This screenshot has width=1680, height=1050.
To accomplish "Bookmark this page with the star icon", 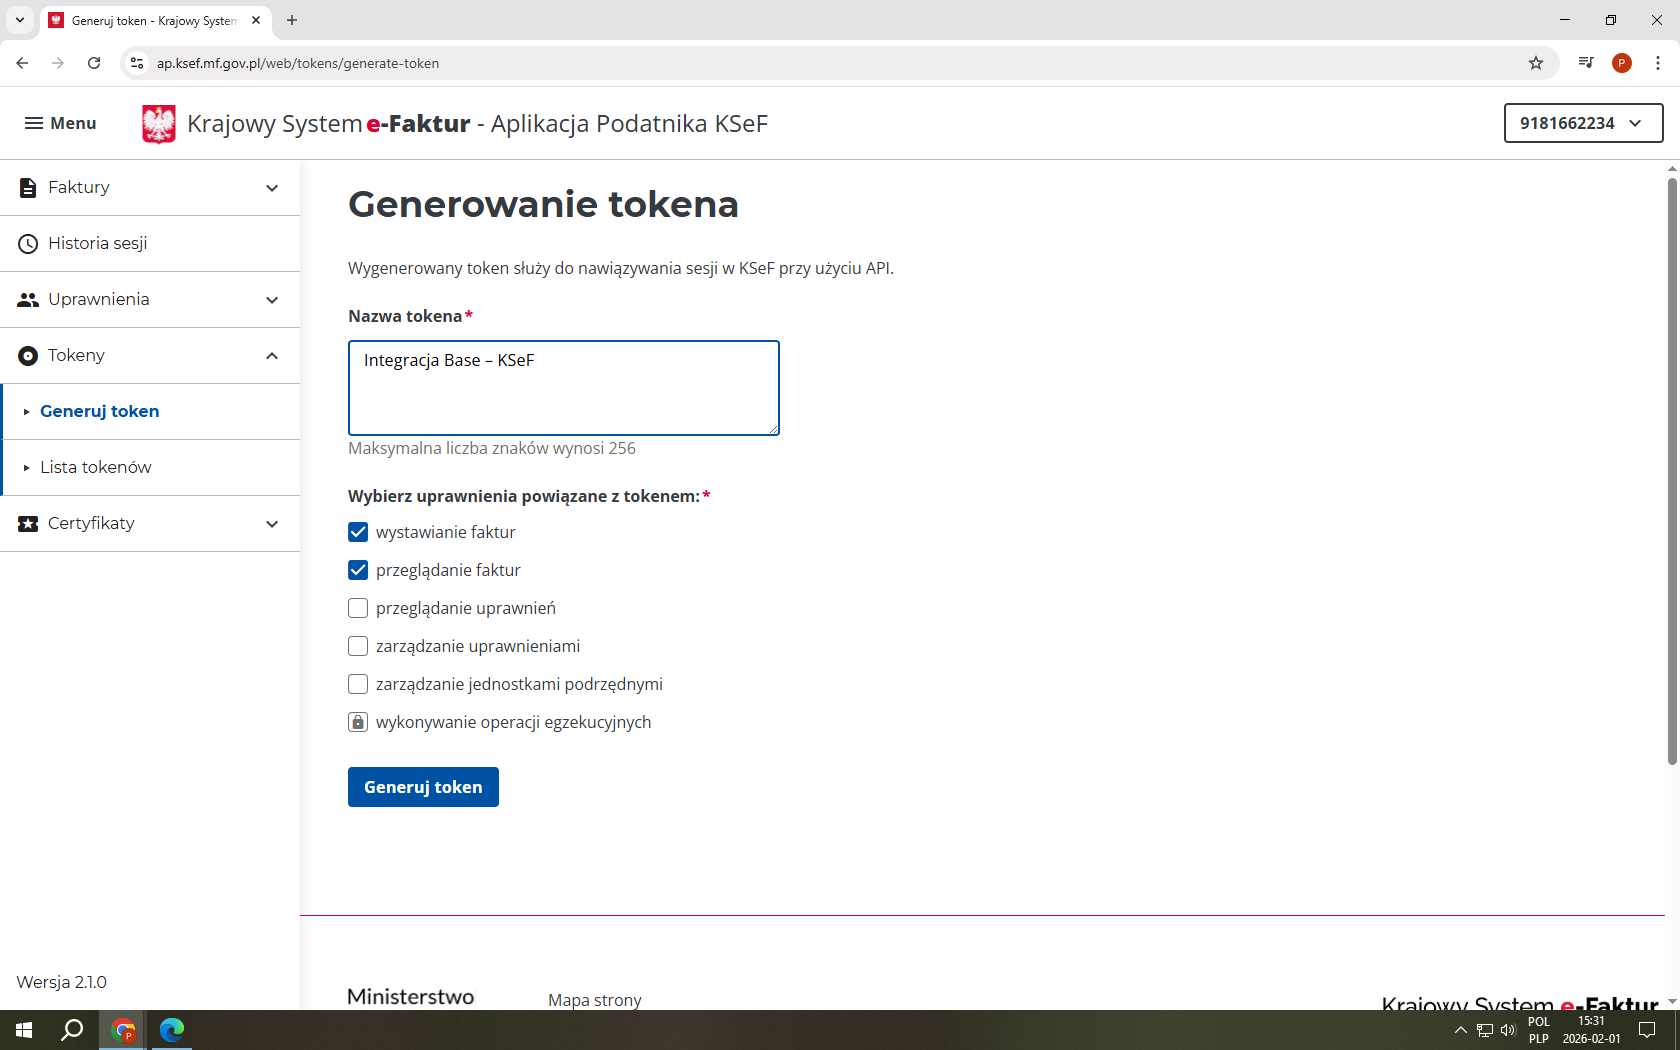I will point(1536,63).
